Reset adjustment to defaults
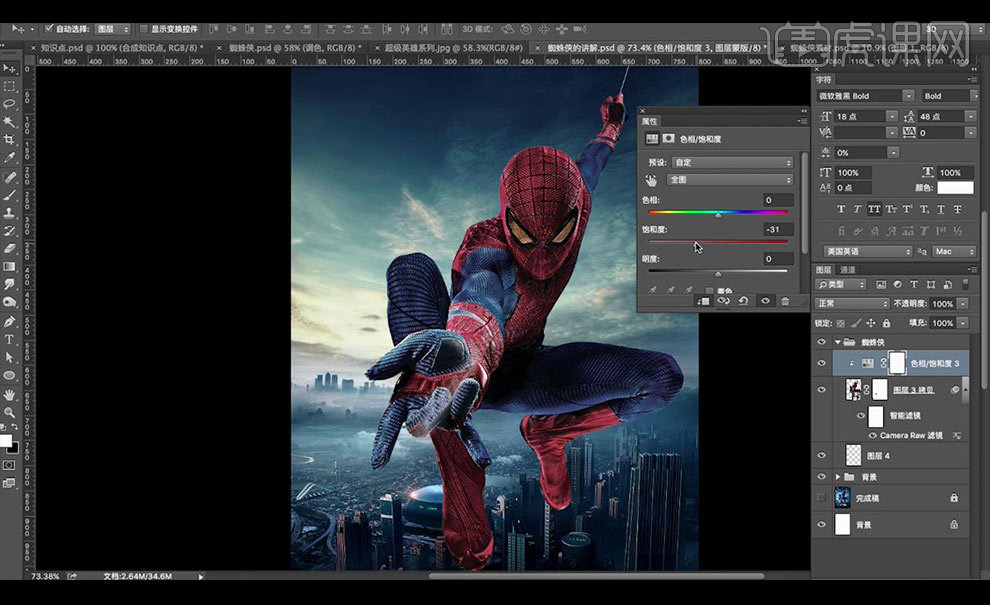 click(744, 301)
